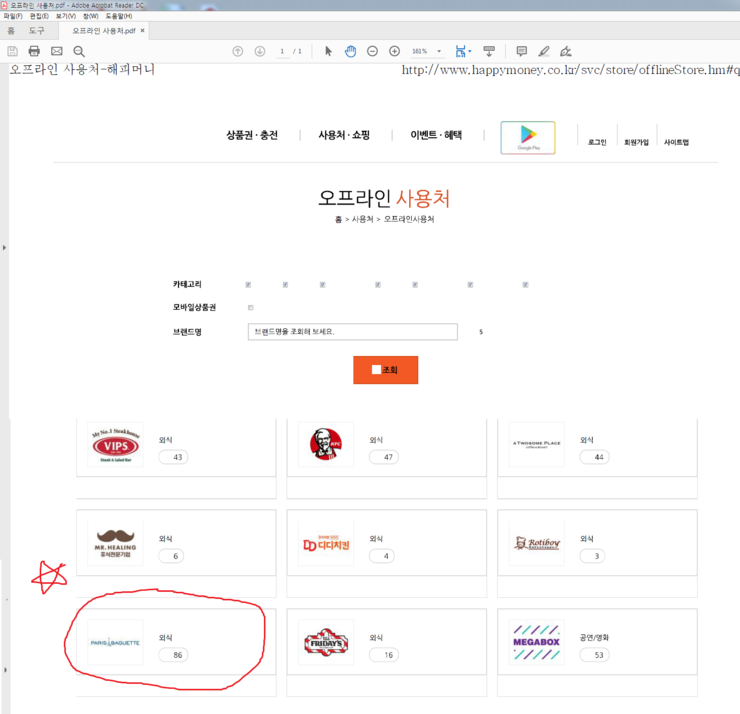Click the 사이트맵 link
This screenshot has width=740, height=714.
point(676,142)
